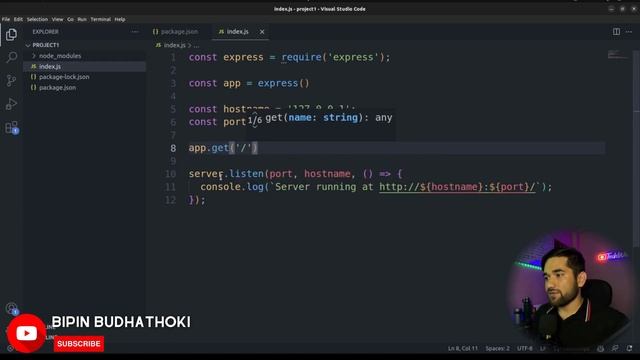Image resolution: width=640 pixels, height=360 pixels.
Task: Open the Accounts icon in activity bar
Action: 11,308
